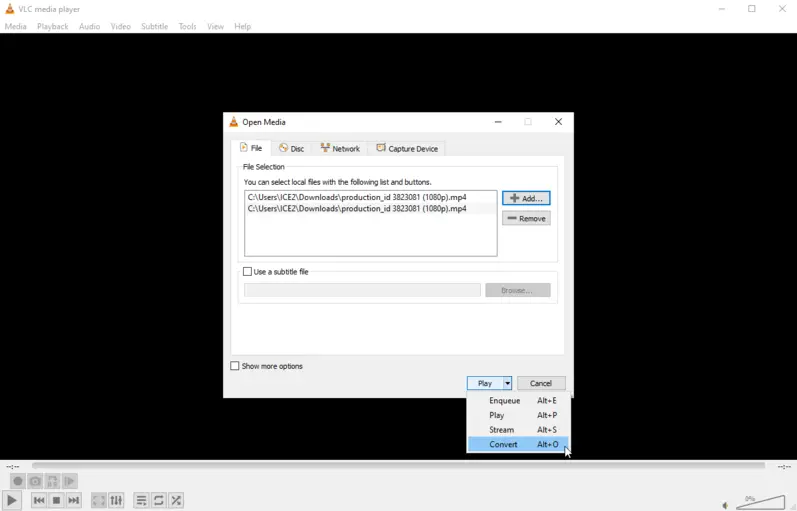Open the View menu

click(215, 26)
